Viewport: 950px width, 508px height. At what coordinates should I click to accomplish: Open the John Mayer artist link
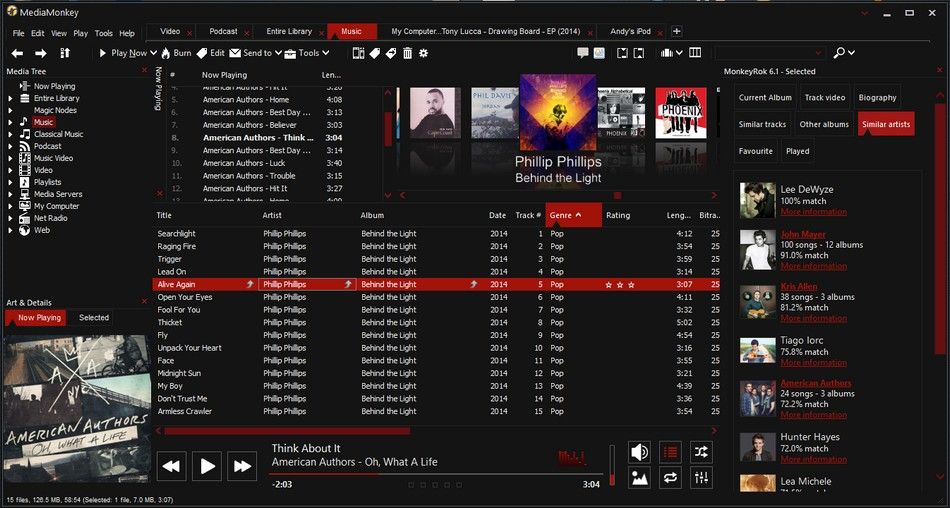803,235
